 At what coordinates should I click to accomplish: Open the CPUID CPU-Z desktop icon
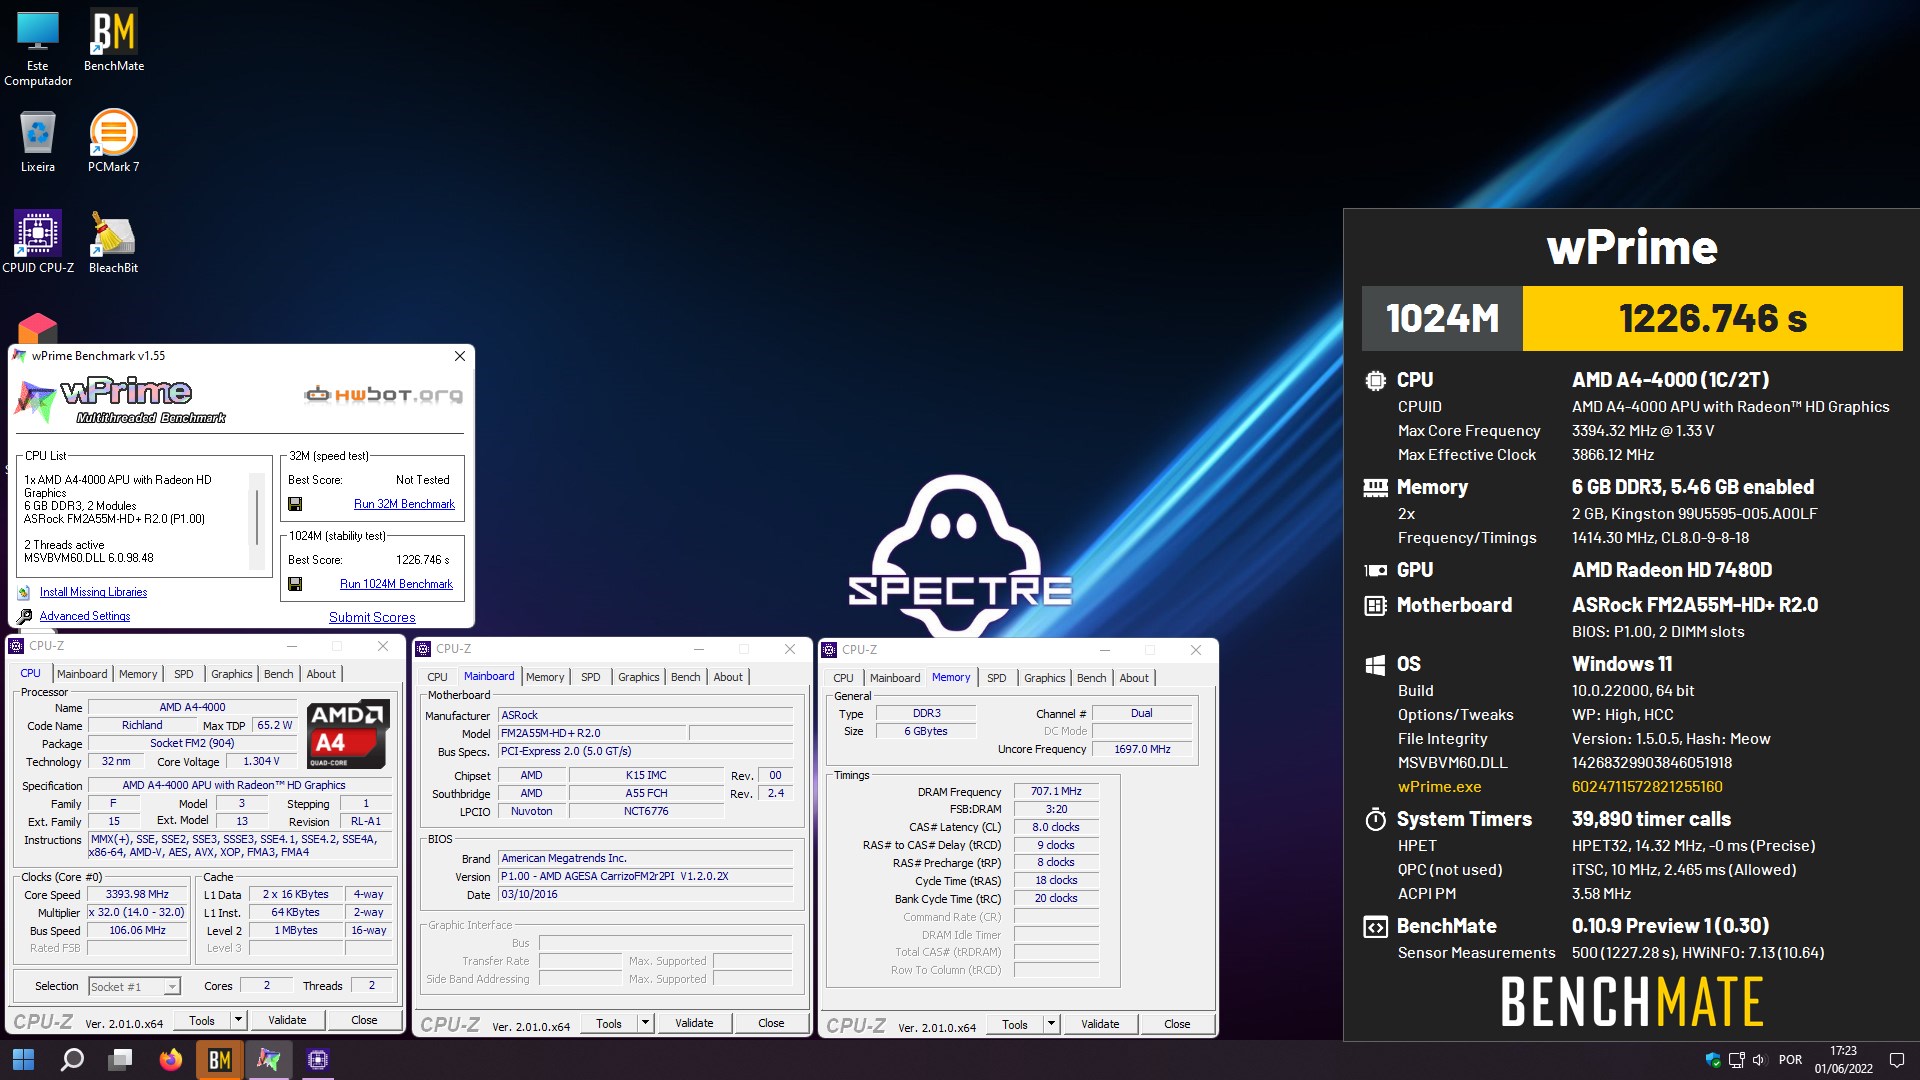point(38,241)
